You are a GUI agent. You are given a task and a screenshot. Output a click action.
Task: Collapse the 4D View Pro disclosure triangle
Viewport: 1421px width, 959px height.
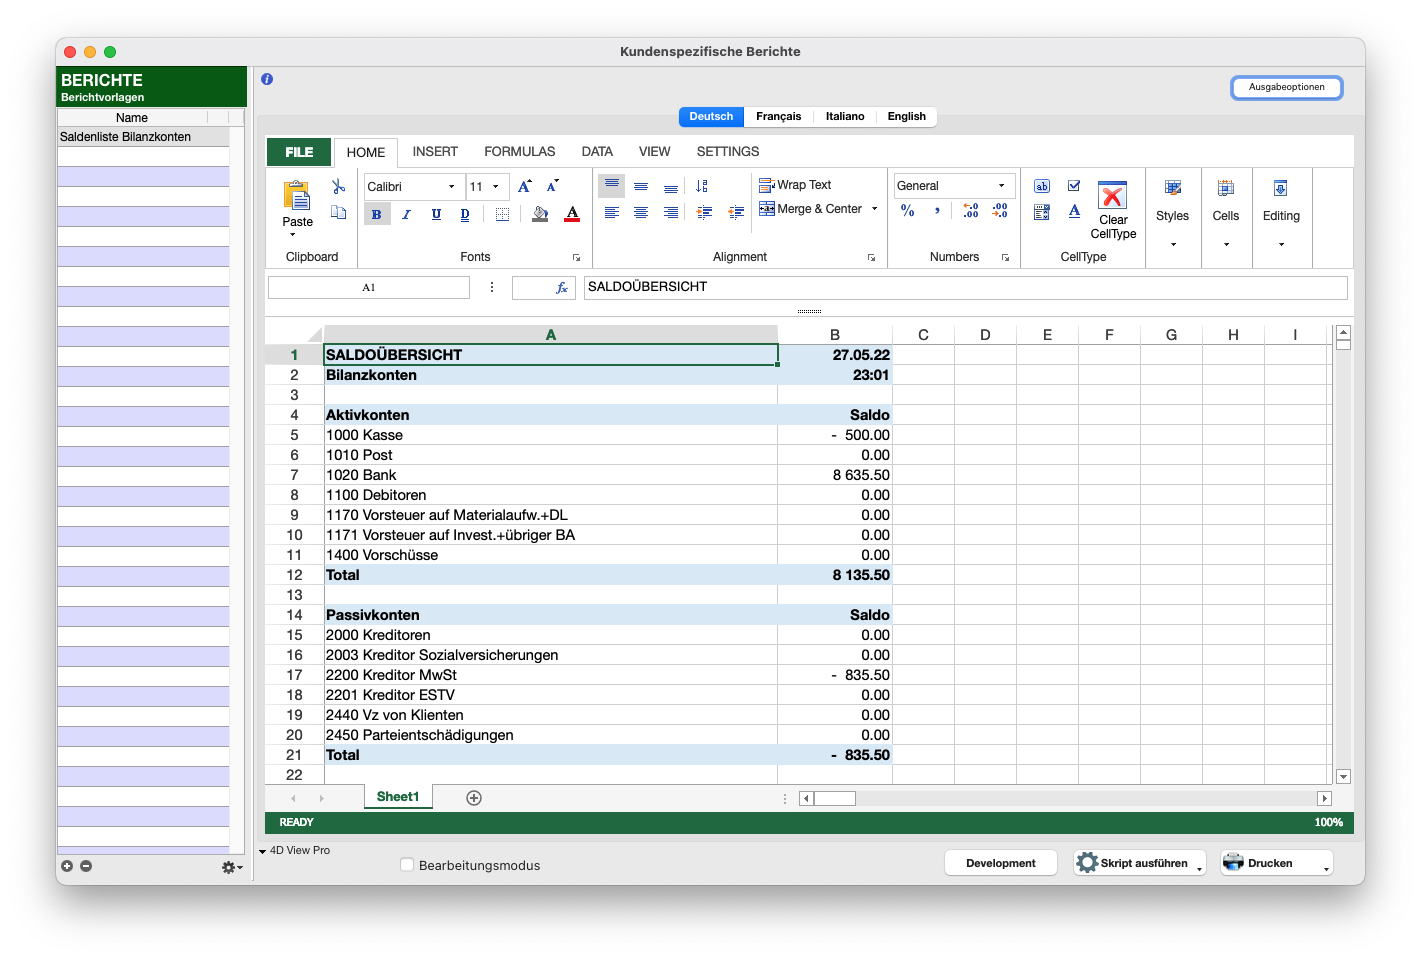(263, 851)
